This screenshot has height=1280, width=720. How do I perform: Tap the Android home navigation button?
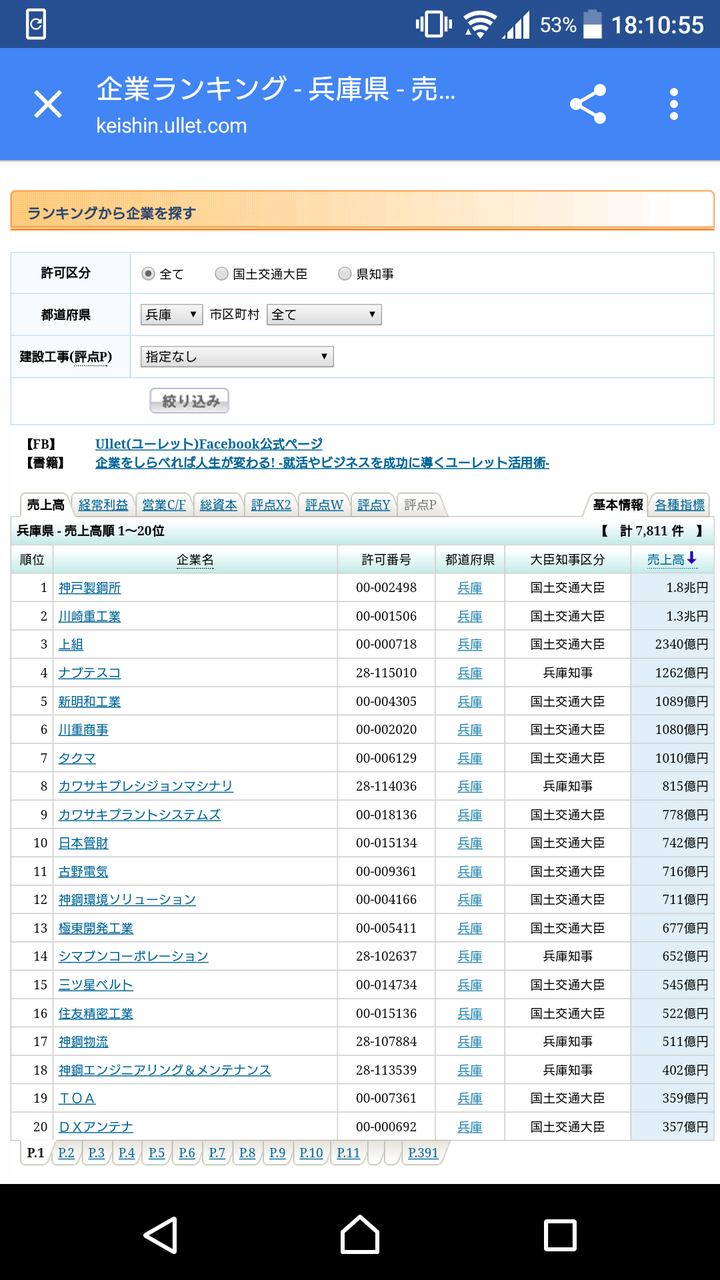coord(360,1235)
